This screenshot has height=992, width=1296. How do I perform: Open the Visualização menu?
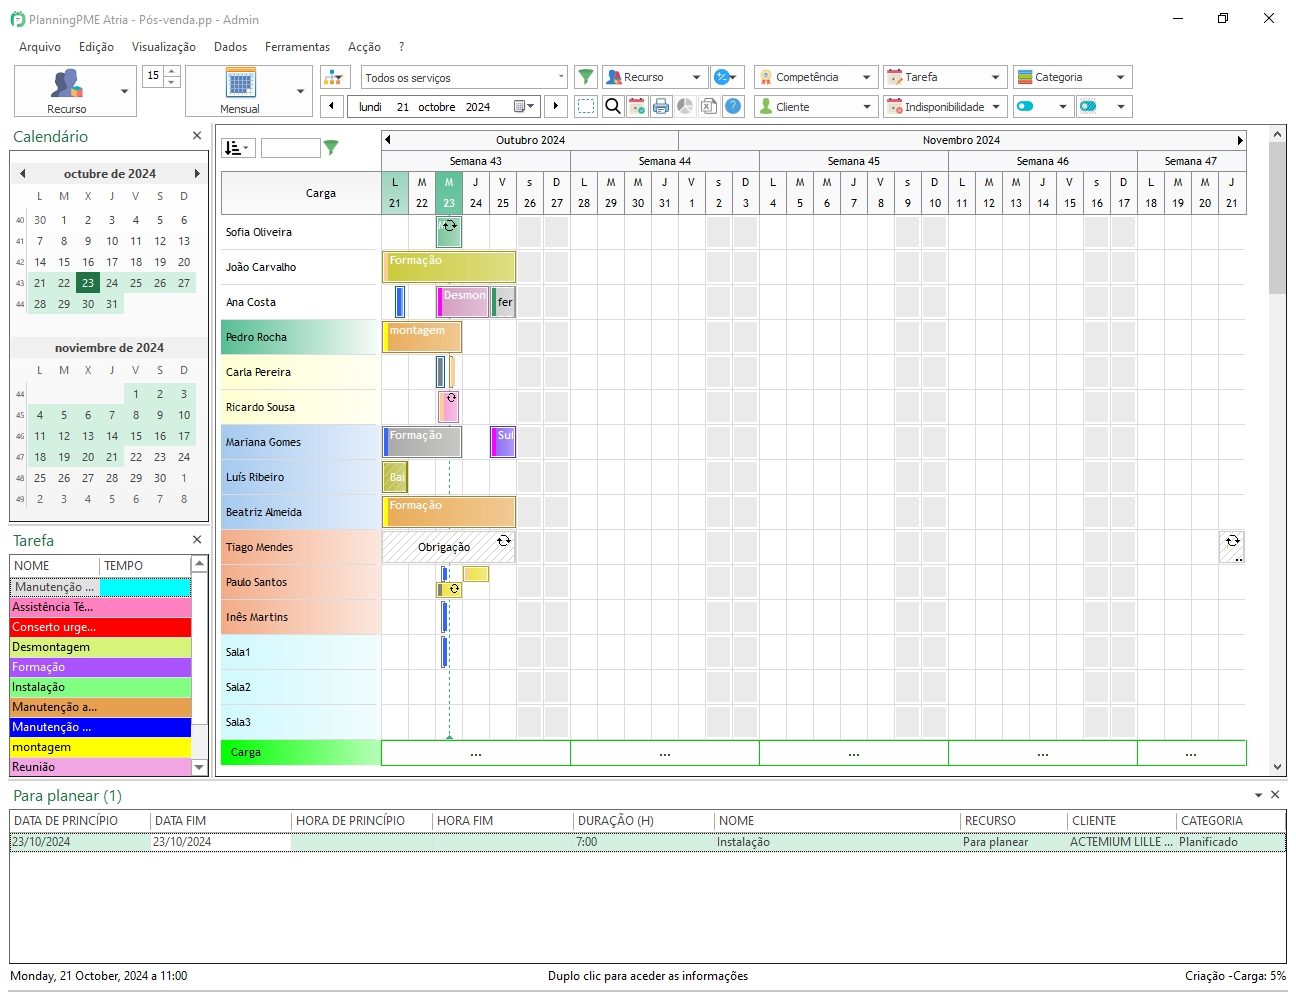click(164, 47)
